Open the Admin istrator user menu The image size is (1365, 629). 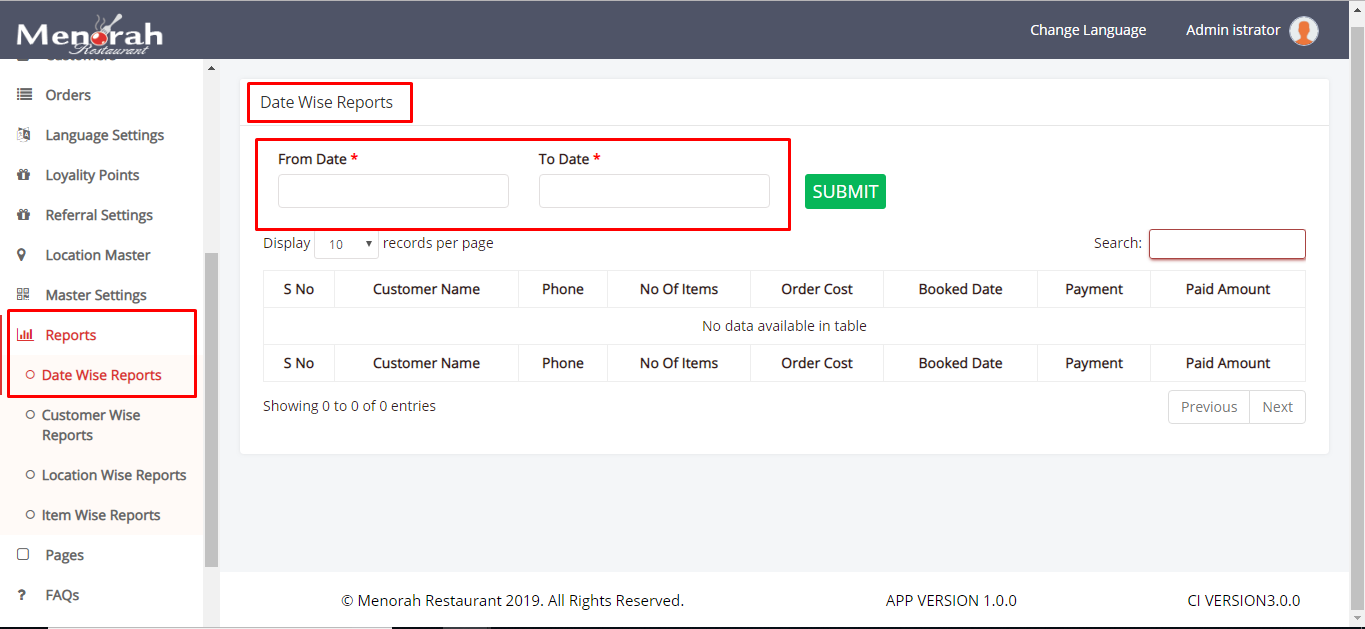1232,30
